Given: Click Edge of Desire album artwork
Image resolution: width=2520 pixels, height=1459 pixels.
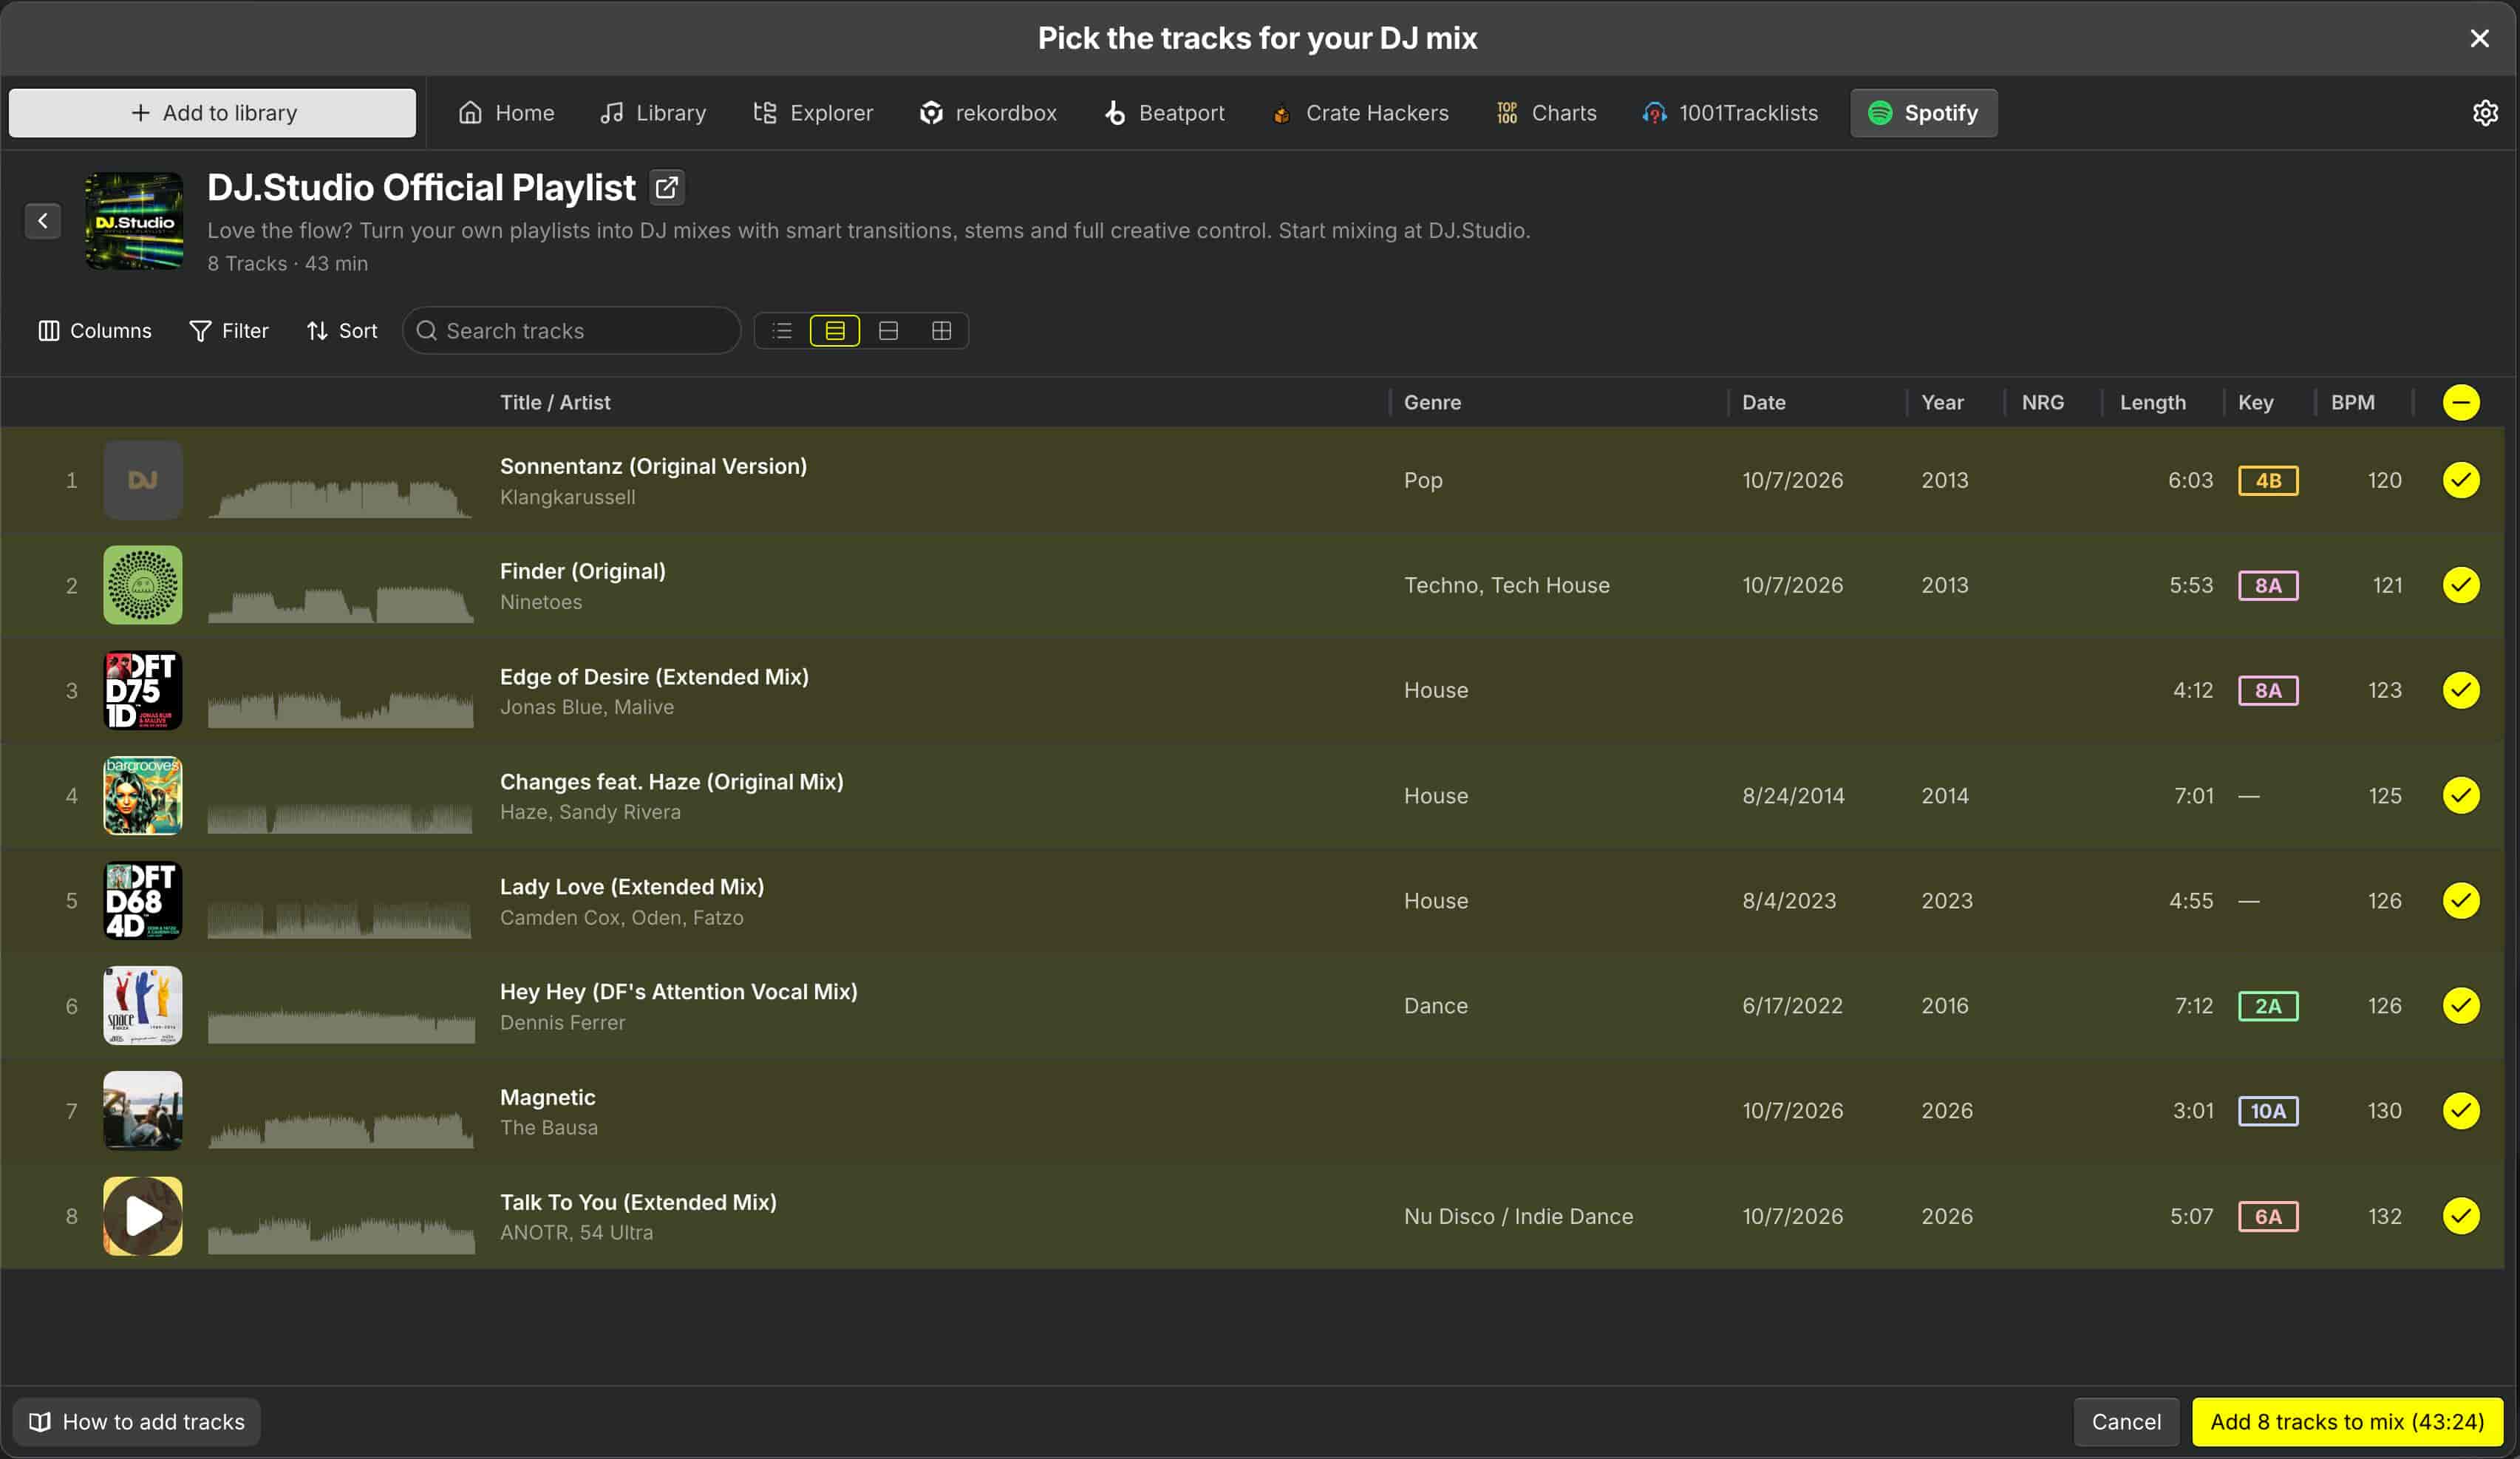Looking at the screenshot, I should pos(143,690).
